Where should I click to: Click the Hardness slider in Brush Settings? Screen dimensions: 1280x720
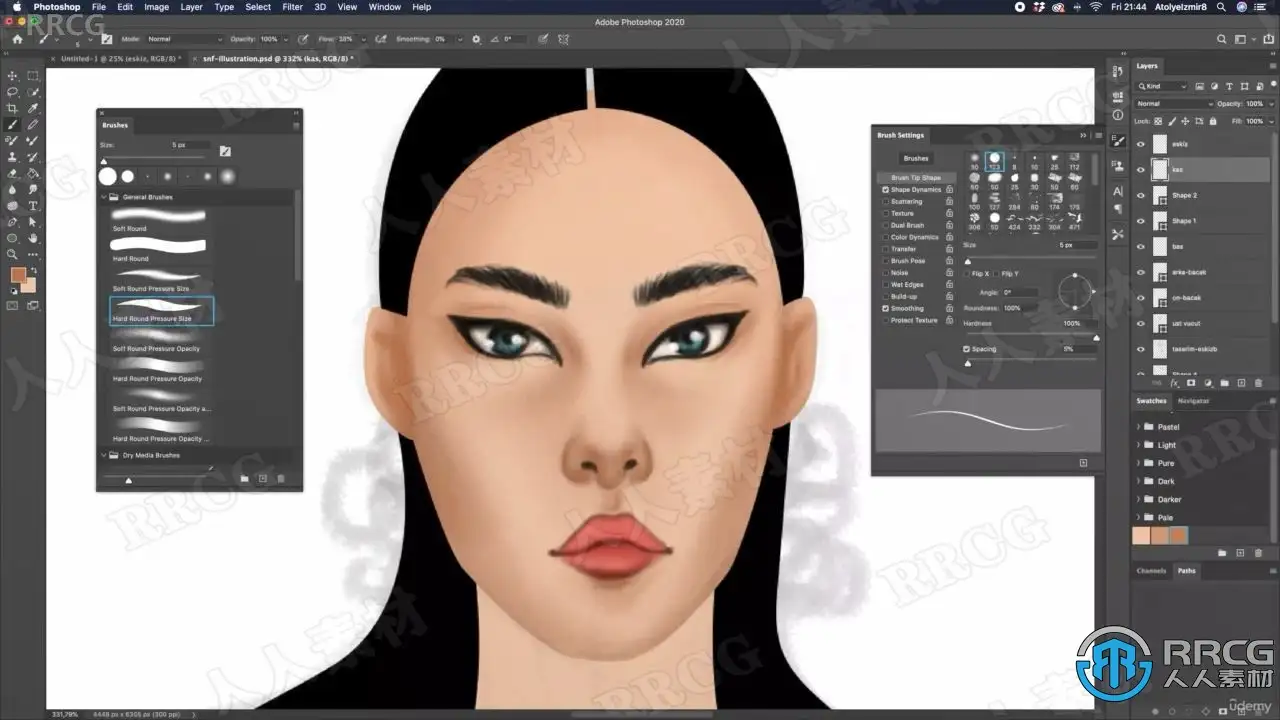point(1030,337)
